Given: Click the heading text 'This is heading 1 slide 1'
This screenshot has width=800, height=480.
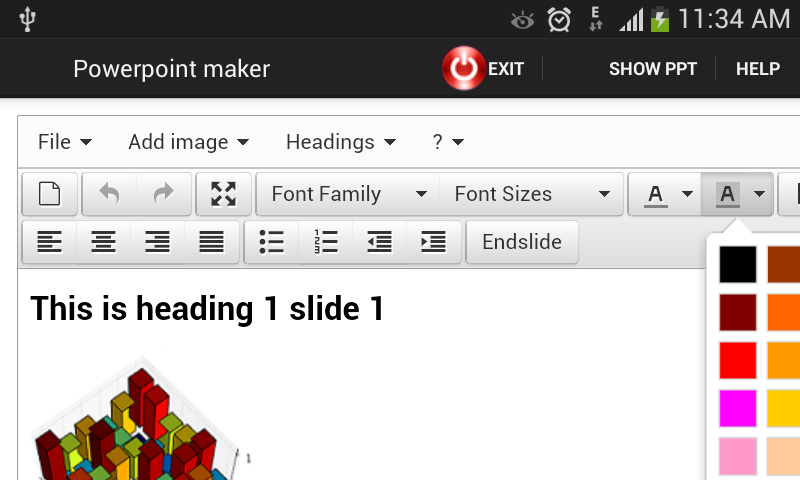Looking at the screenshot, I should [x=207, y=309].
